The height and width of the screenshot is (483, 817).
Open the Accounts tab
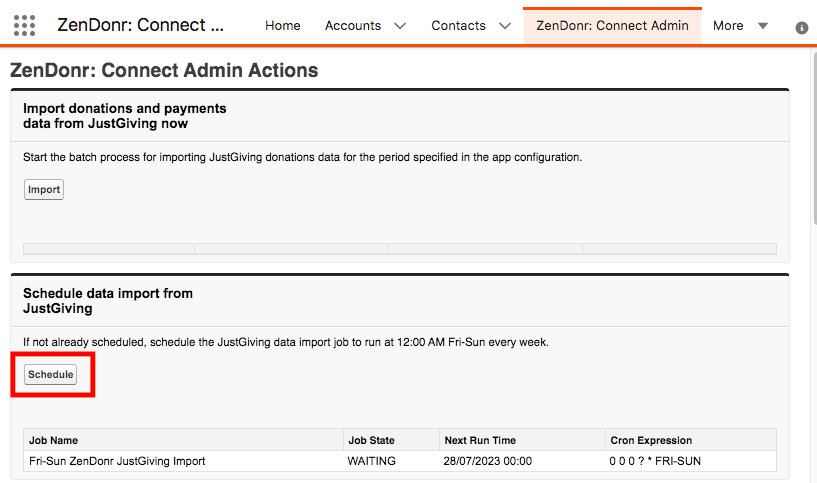(x=353, y=26)
